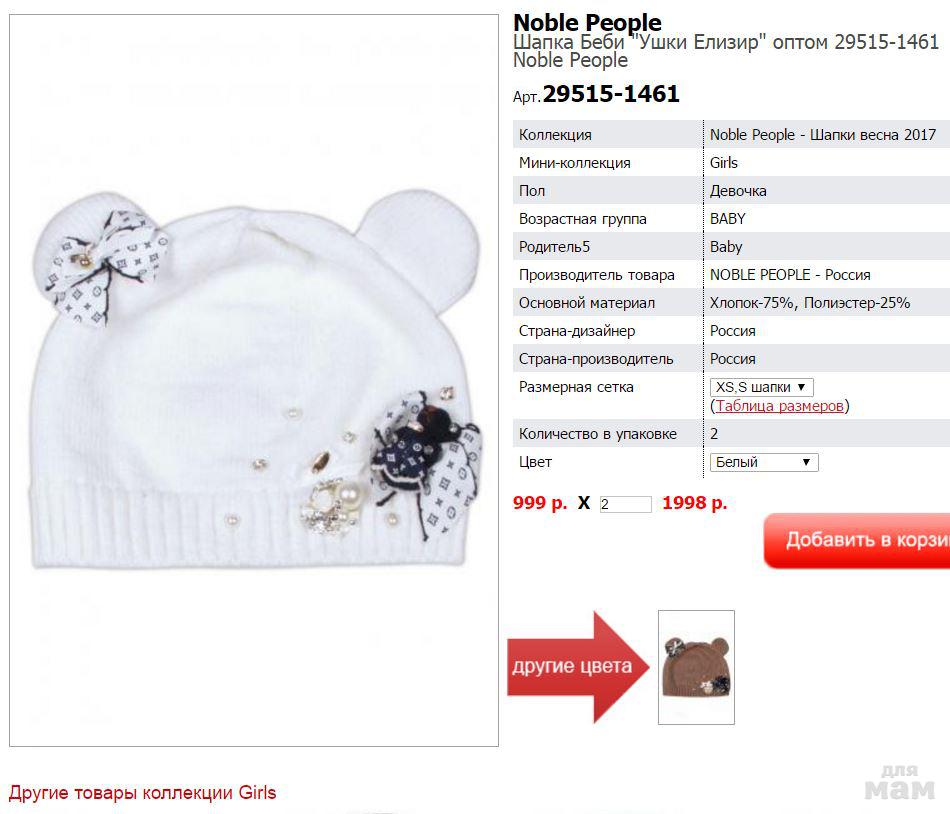Screen dimensions: 950x814
Task: Click the 999 р. unit price
Action: coord(540,503)
